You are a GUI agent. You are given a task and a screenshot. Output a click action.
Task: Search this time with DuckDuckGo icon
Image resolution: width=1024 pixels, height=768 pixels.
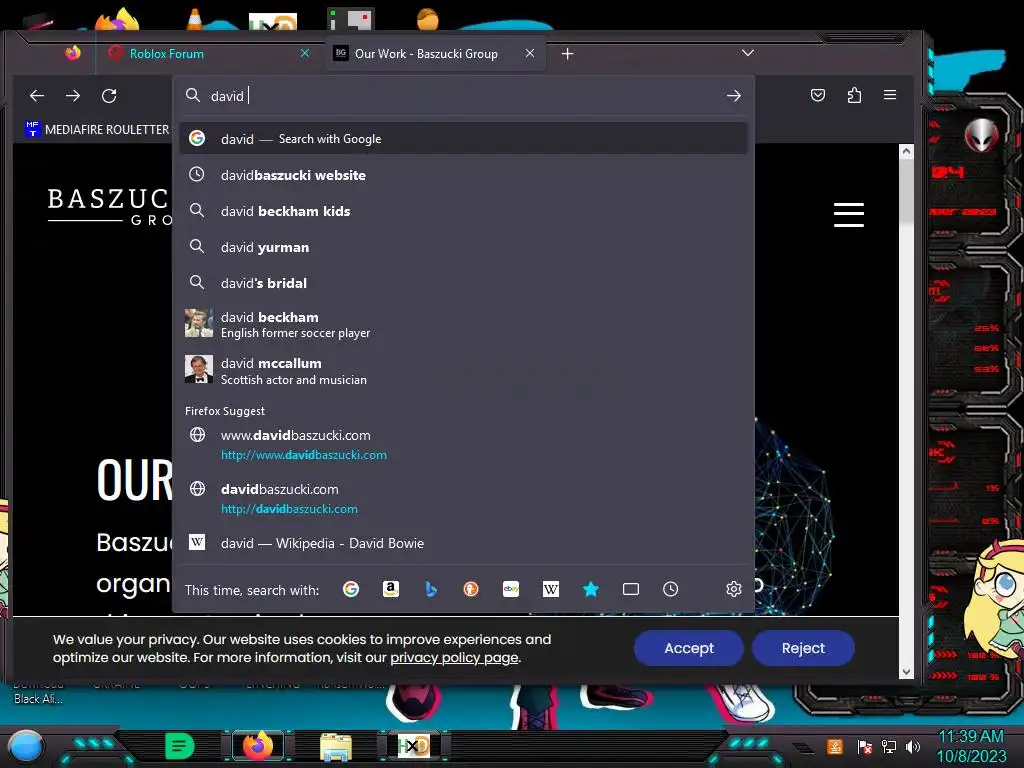[x=471, y=589]
